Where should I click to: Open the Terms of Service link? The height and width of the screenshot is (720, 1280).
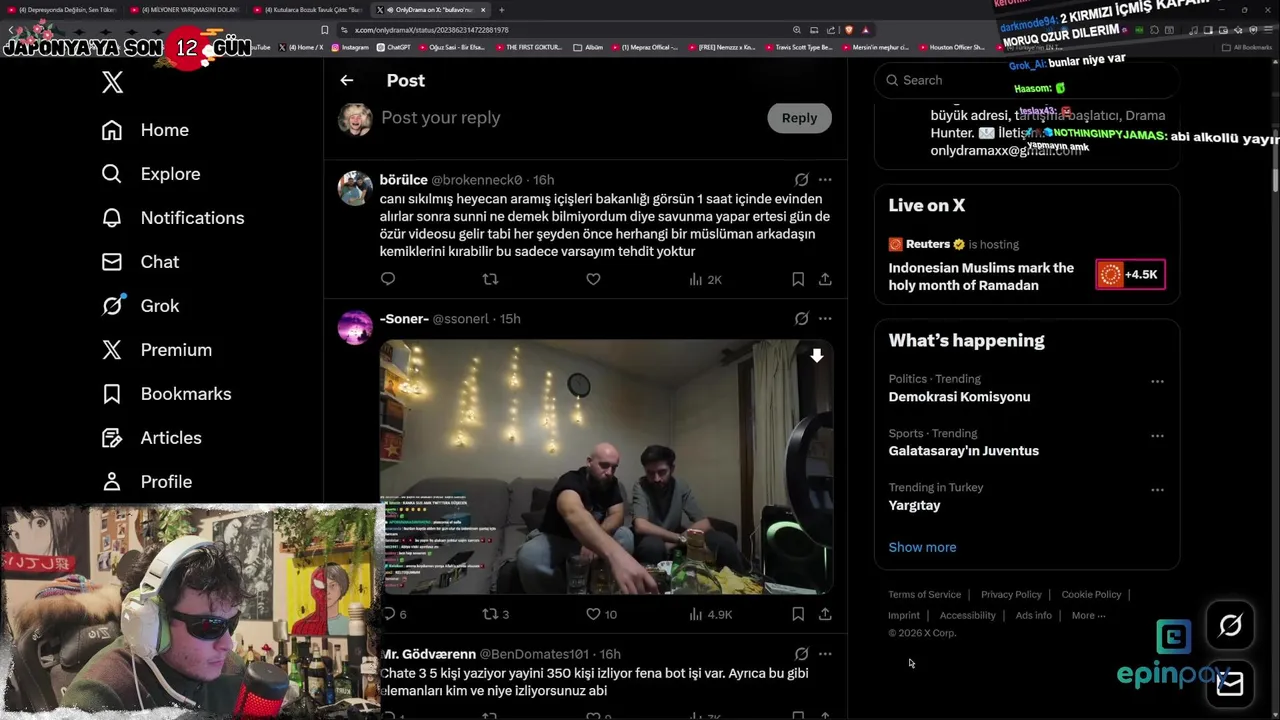924,594
